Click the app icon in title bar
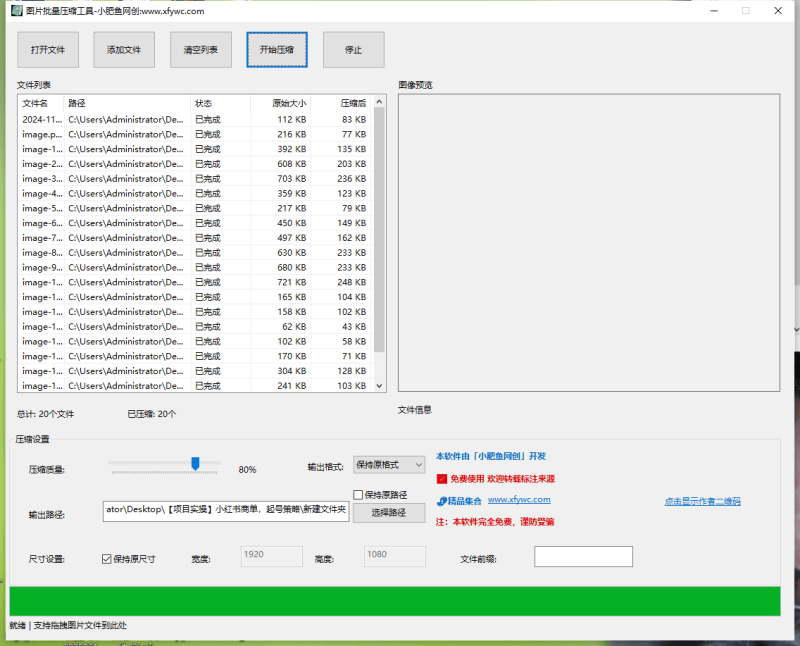This screenshot has height=646, width=800. tap(16, 11)
